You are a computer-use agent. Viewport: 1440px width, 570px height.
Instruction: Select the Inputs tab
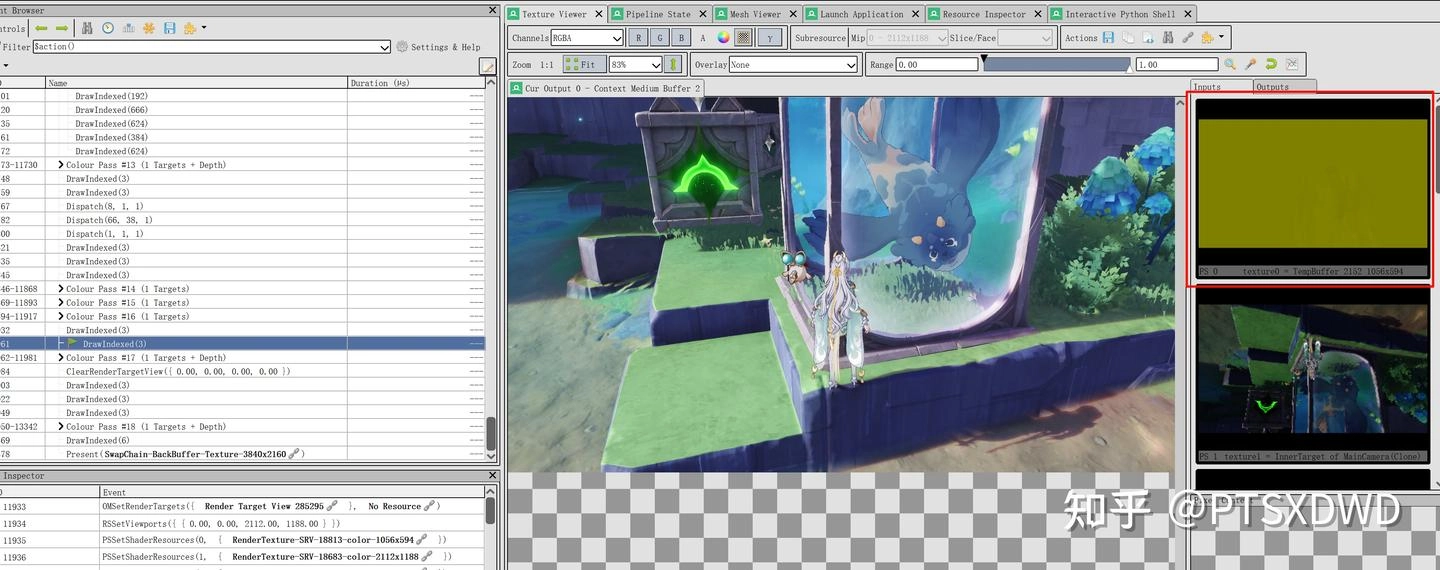(1221, 87)
